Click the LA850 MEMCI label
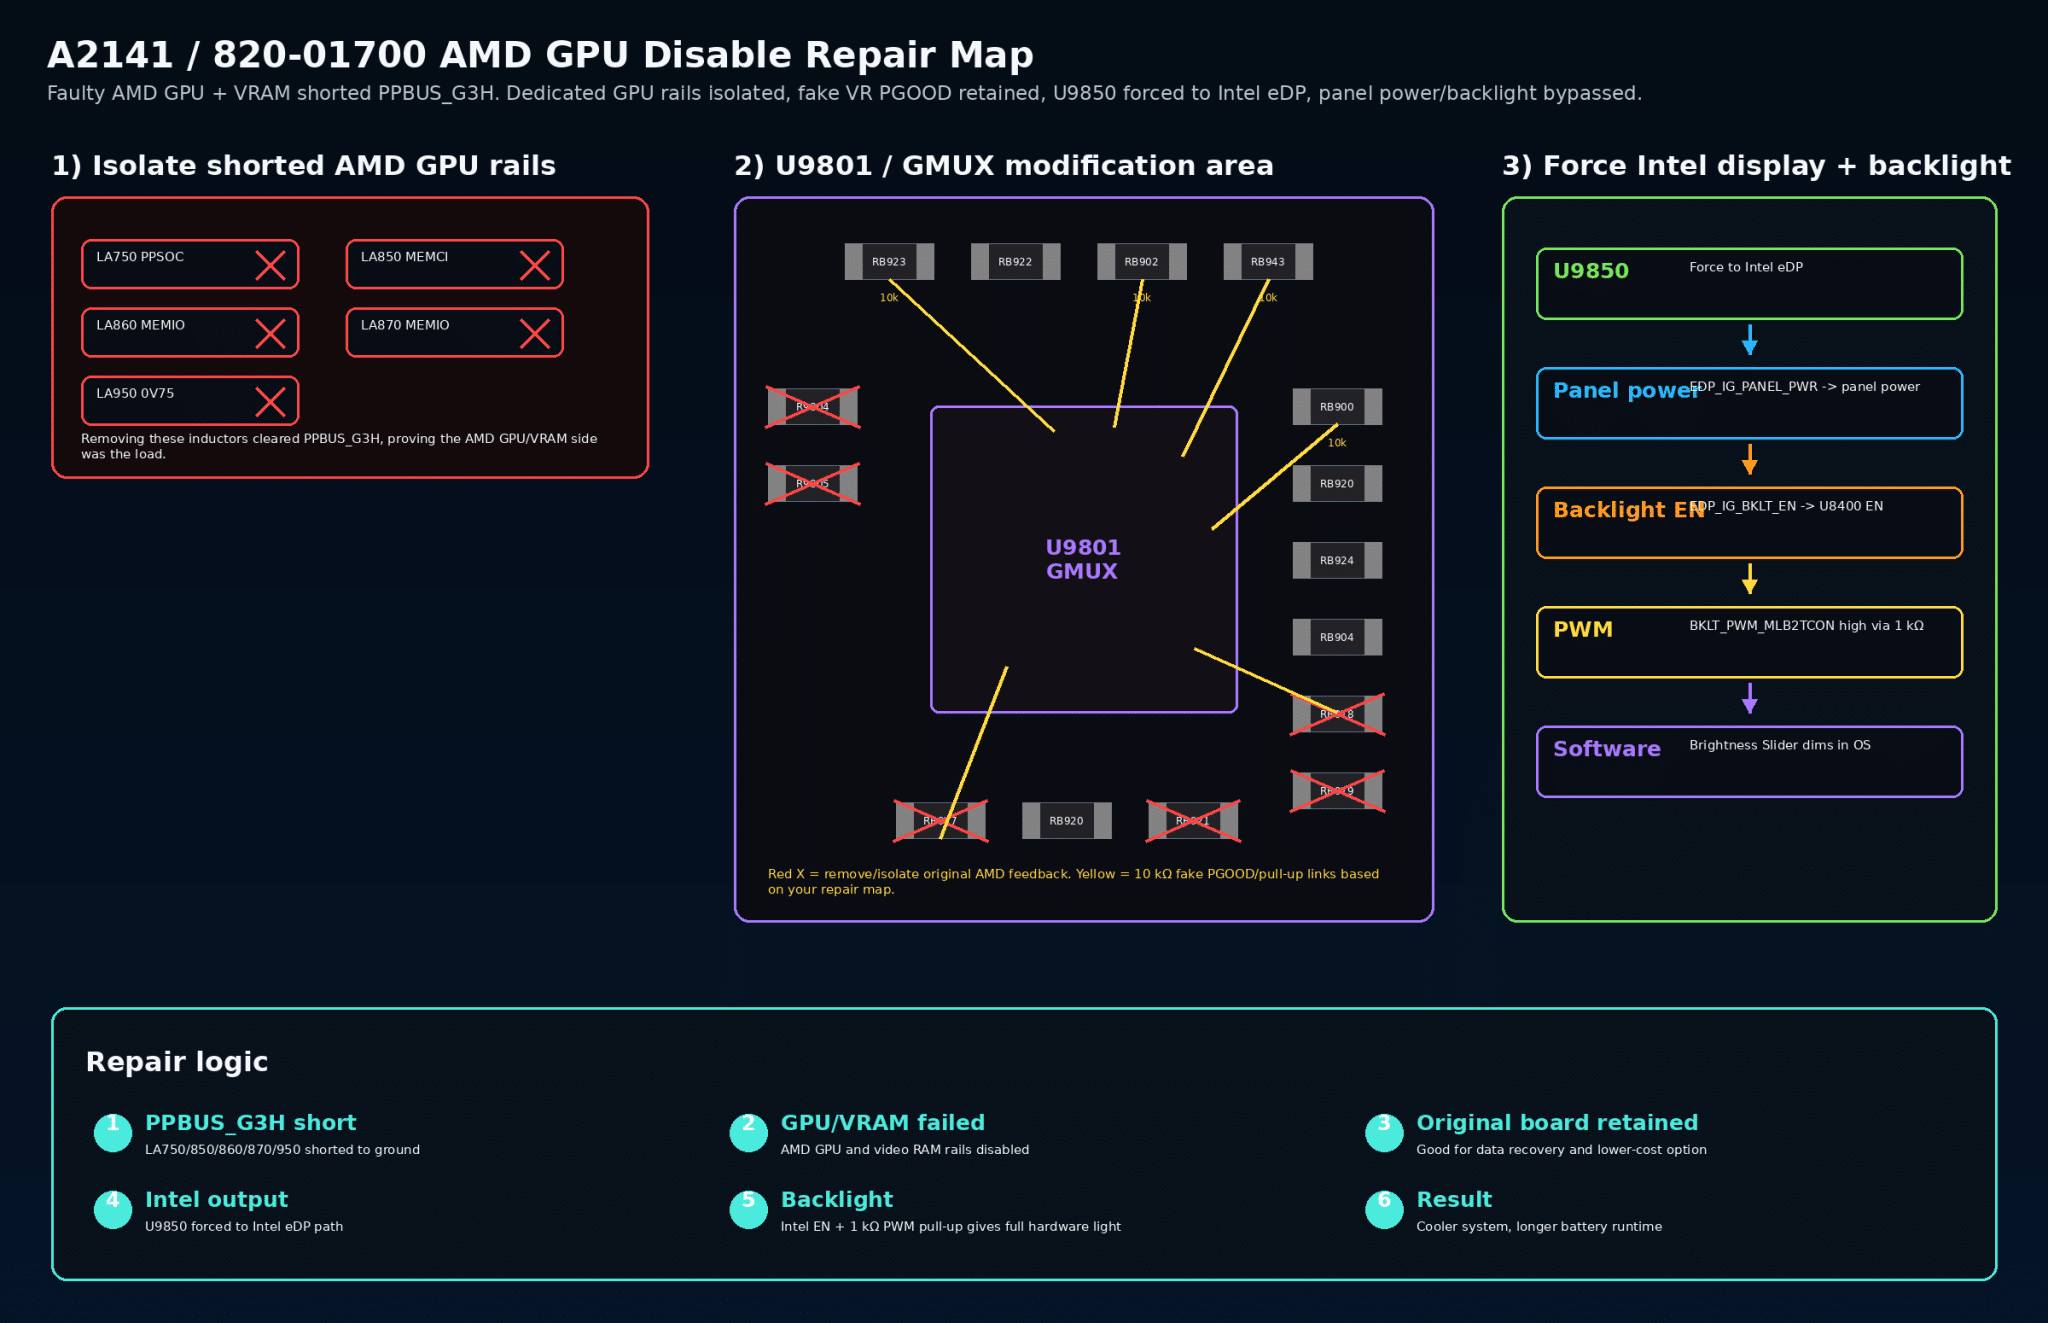2048x1323 pixels. click(x=404, y=257)
